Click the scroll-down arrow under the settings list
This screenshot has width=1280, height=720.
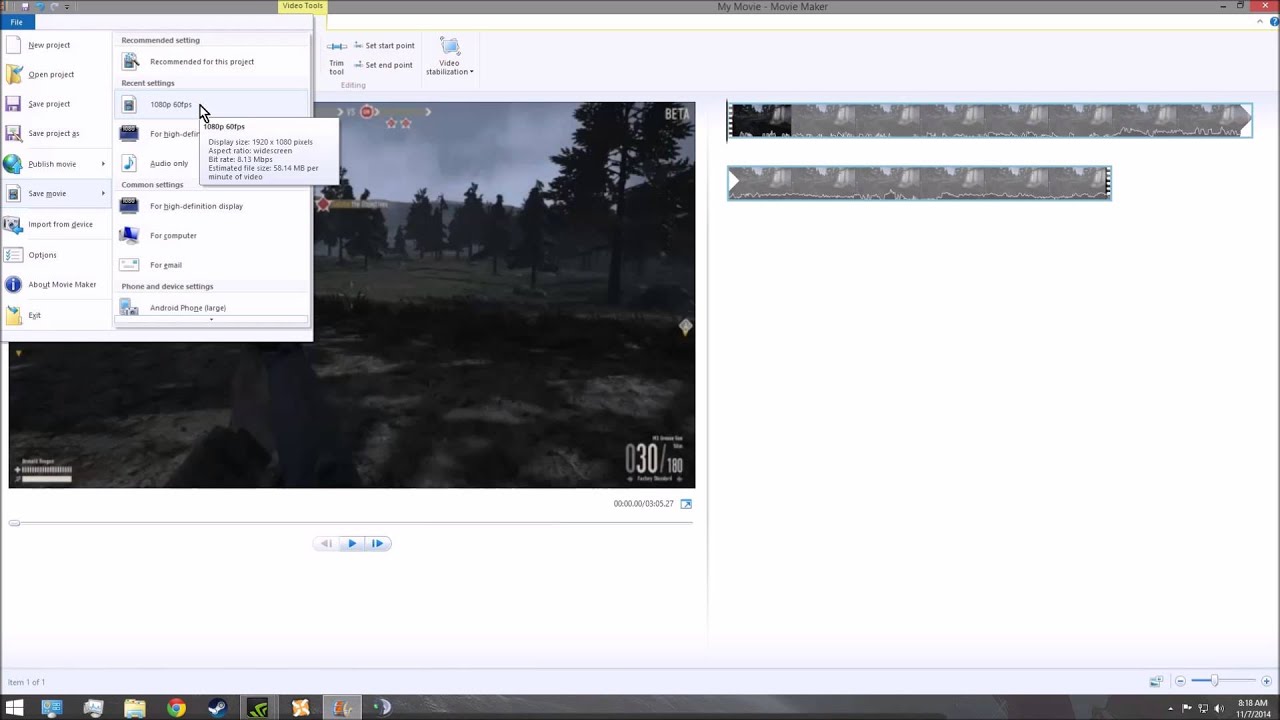pyautogui.click(x=212, y=320)
